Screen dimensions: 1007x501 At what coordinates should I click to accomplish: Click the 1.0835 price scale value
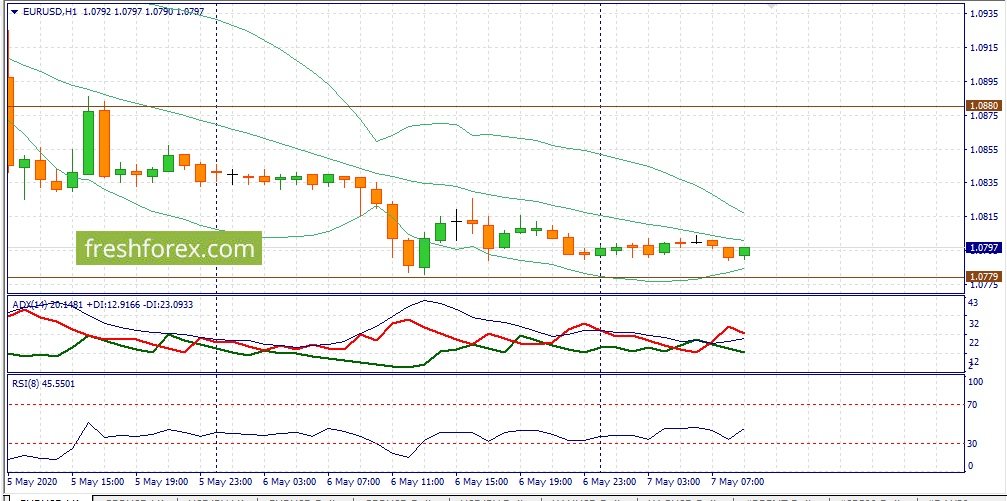coord(985,182)
